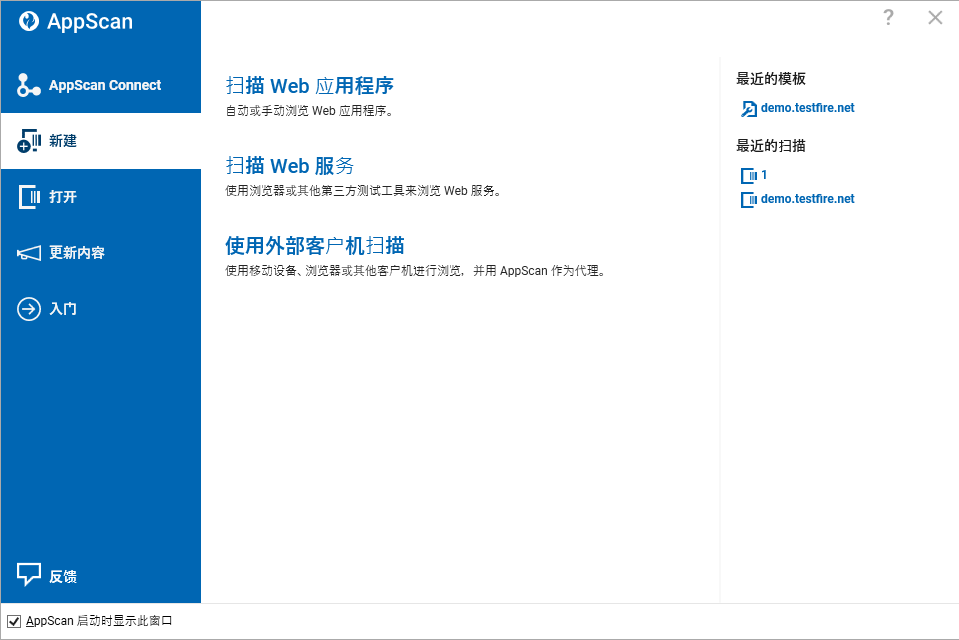The image size is (959, 640).
Task: Click the 新建 scan-plus icon
Action: pos(29,141)
